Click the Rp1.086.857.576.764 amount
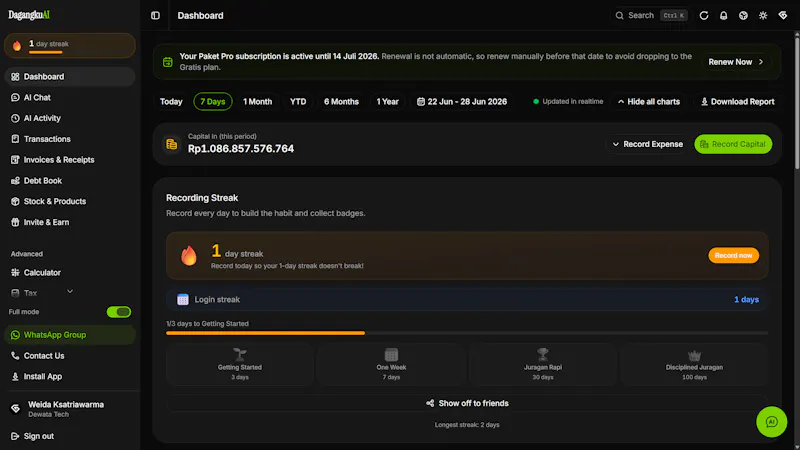This screenshot has height=450, width=800. [x=241, y=148]
